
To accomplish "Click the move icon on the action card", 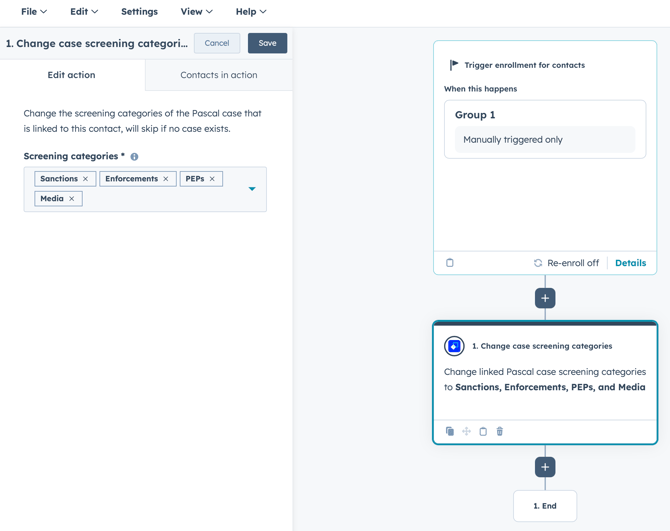I will point(466,432).
